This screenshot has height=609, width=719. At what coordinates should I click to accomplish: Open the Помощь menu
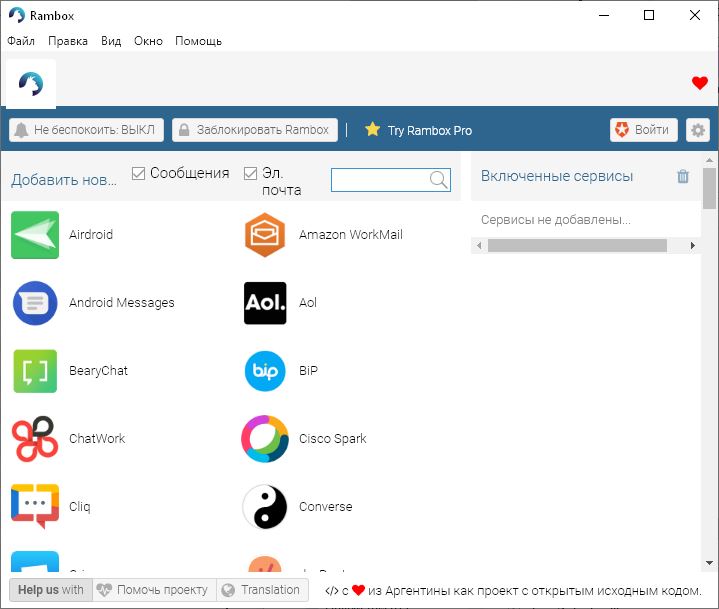coord(198,41)
